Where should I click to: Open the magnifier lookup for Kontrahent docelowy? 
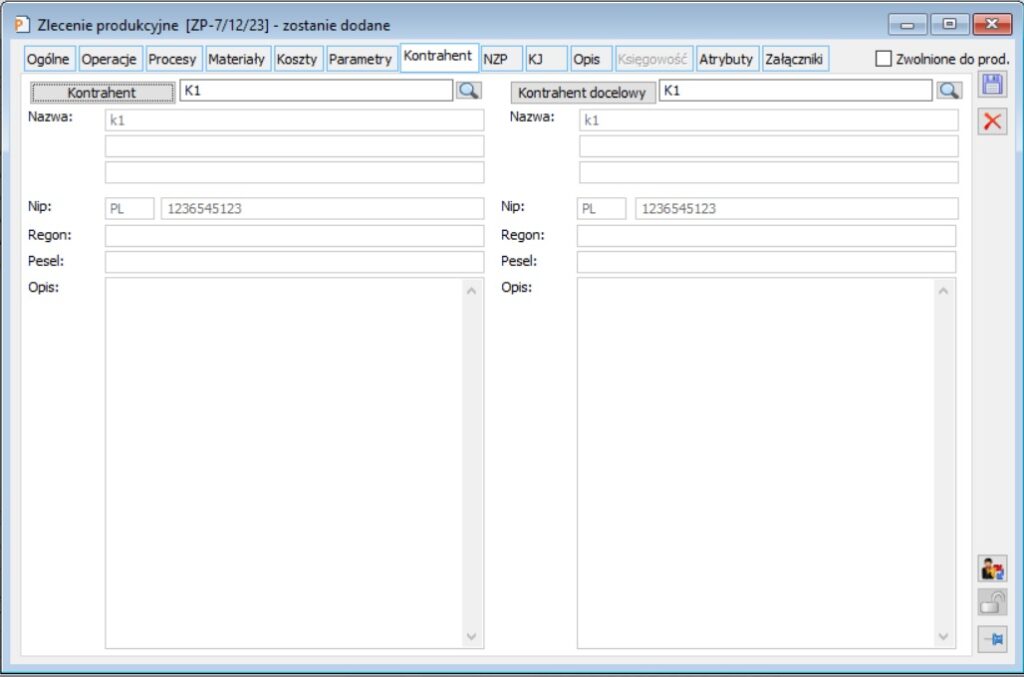coord(949,91)
